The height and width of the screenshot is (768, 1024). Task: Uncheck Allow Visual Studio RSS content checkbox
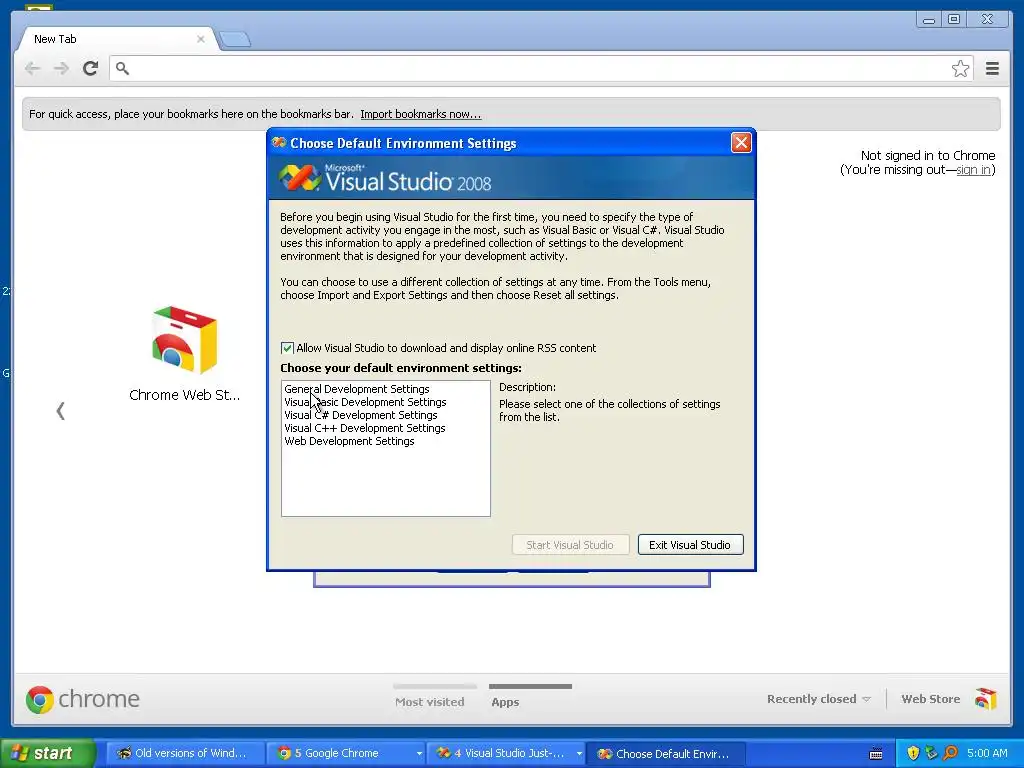point(287,348)
